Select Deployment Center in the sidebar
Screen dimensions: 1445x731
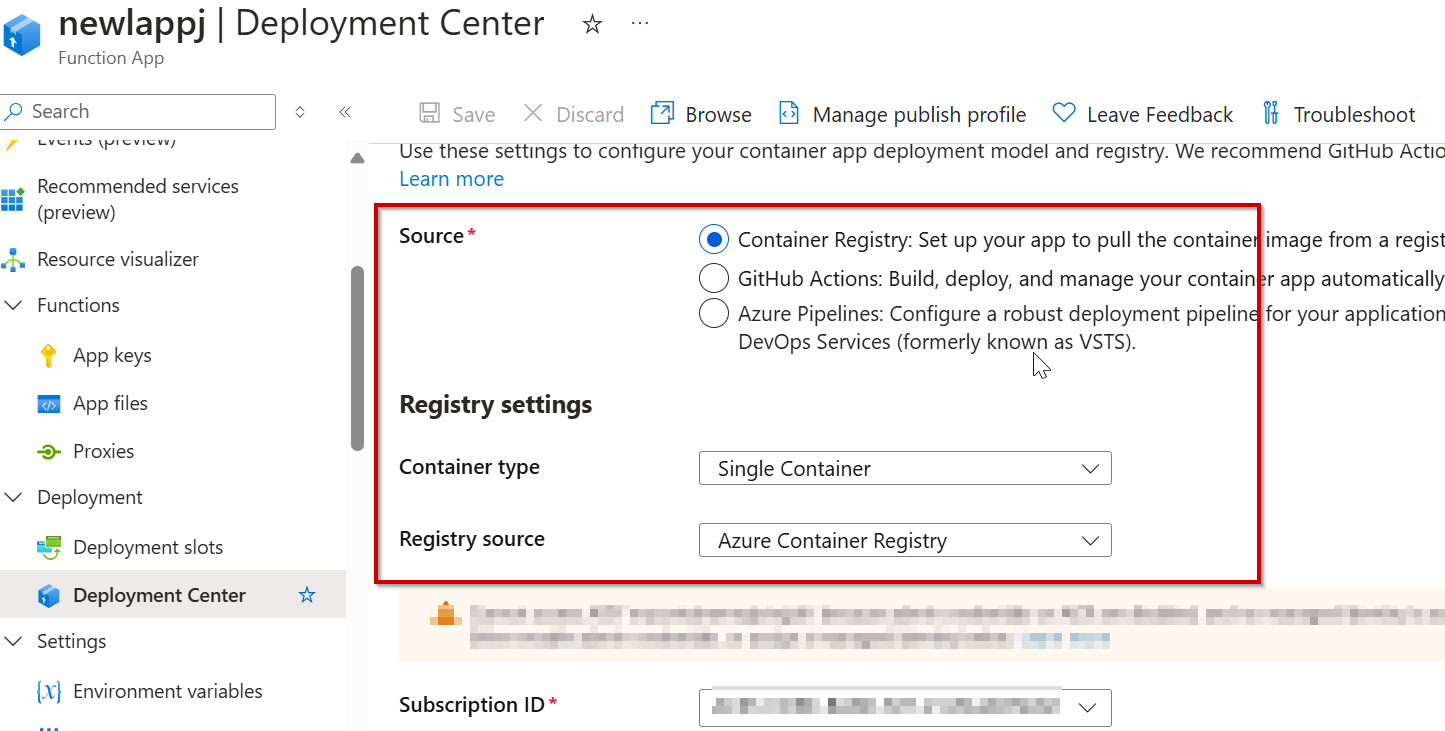pyautogui.click(x=159, y=595)
